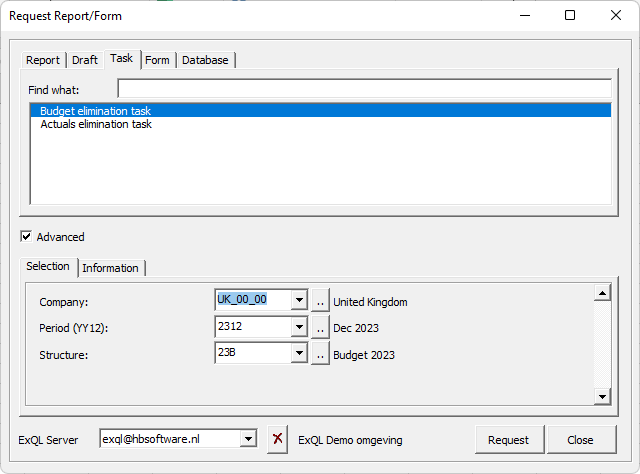Viewport: 640px width, 474px height.
Task: Expand the Structure 23B dropdown
Action: [x=299, y=353]
